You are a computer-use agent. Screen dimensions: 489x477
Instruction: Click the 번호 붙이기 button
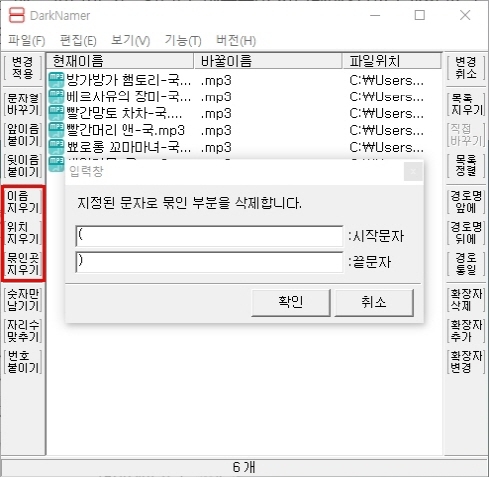23,362
